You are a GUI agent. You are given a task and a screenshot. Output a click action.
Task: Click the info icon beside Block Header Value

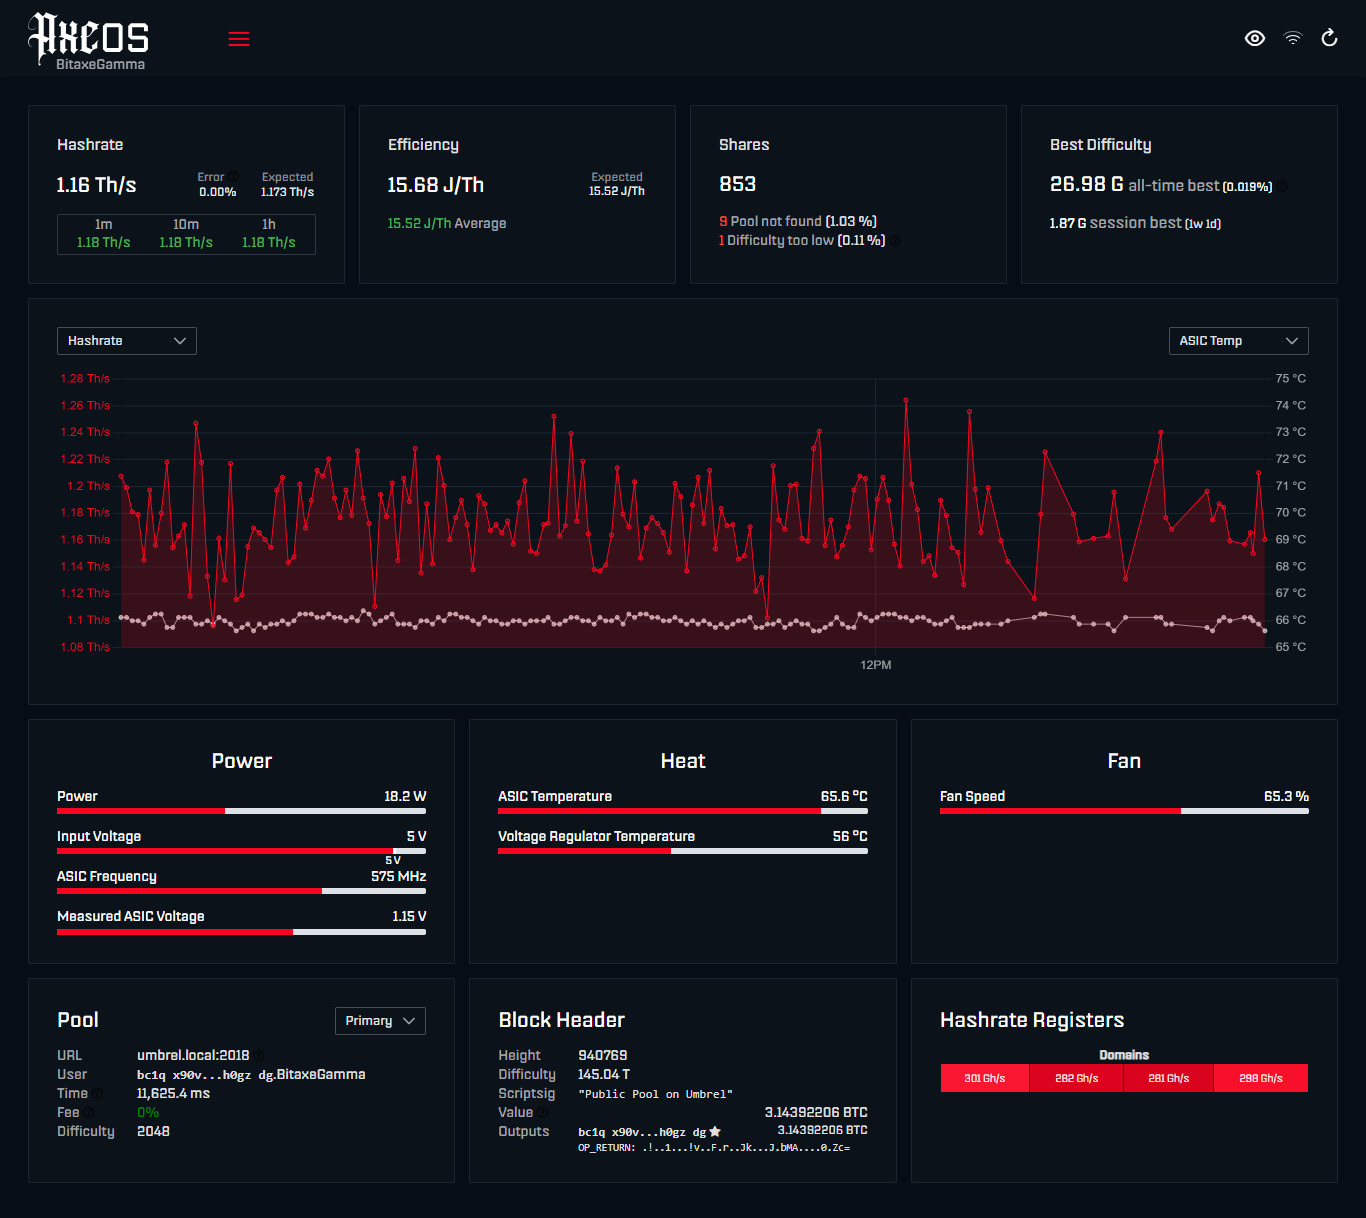543,1112
